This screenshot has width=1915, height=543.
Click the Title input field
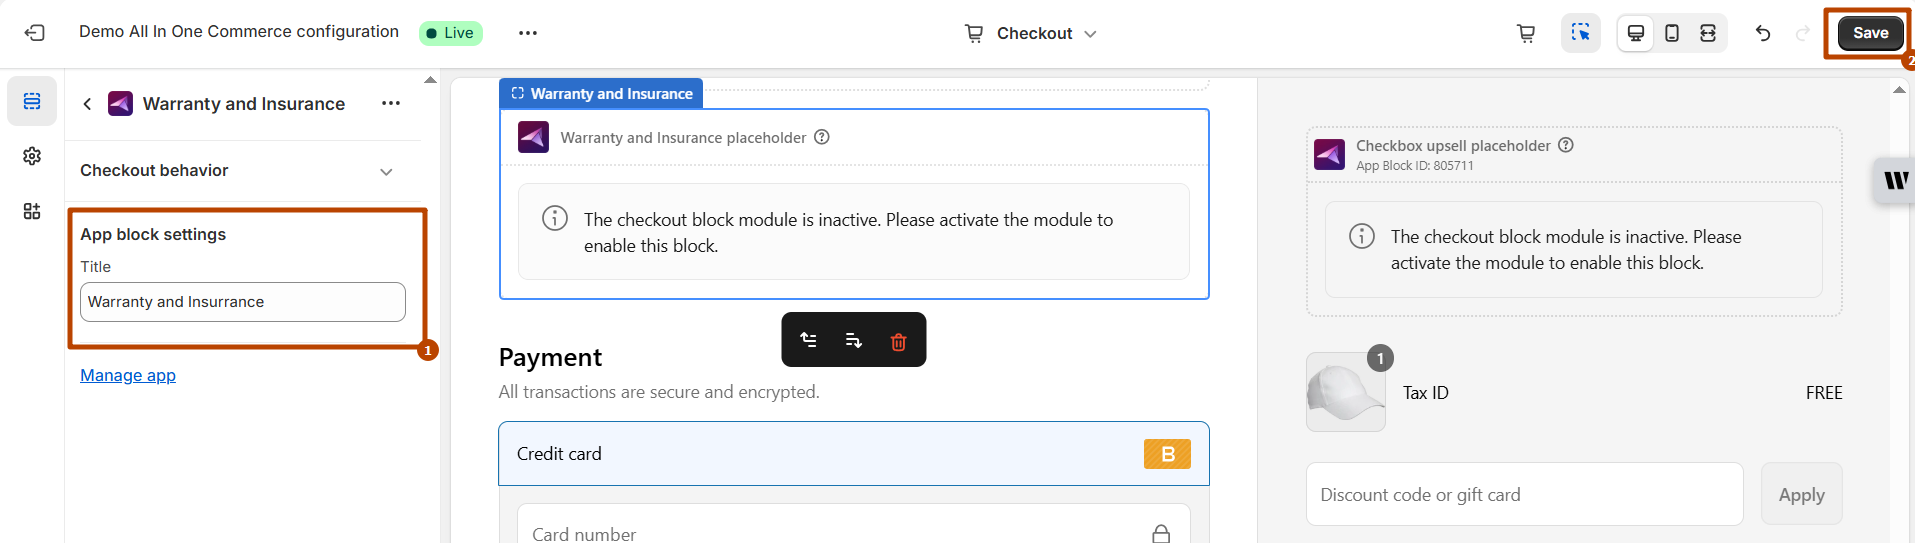[243, 302]
